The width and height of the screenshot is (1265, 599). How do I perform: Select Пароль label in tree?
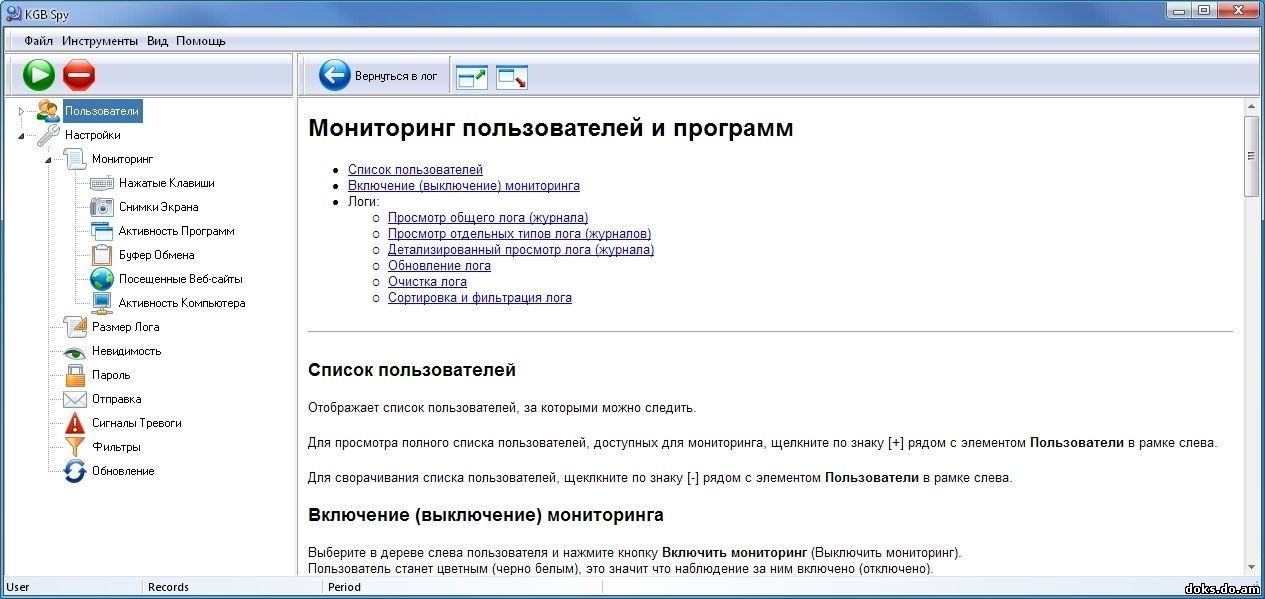click(111, 375)
